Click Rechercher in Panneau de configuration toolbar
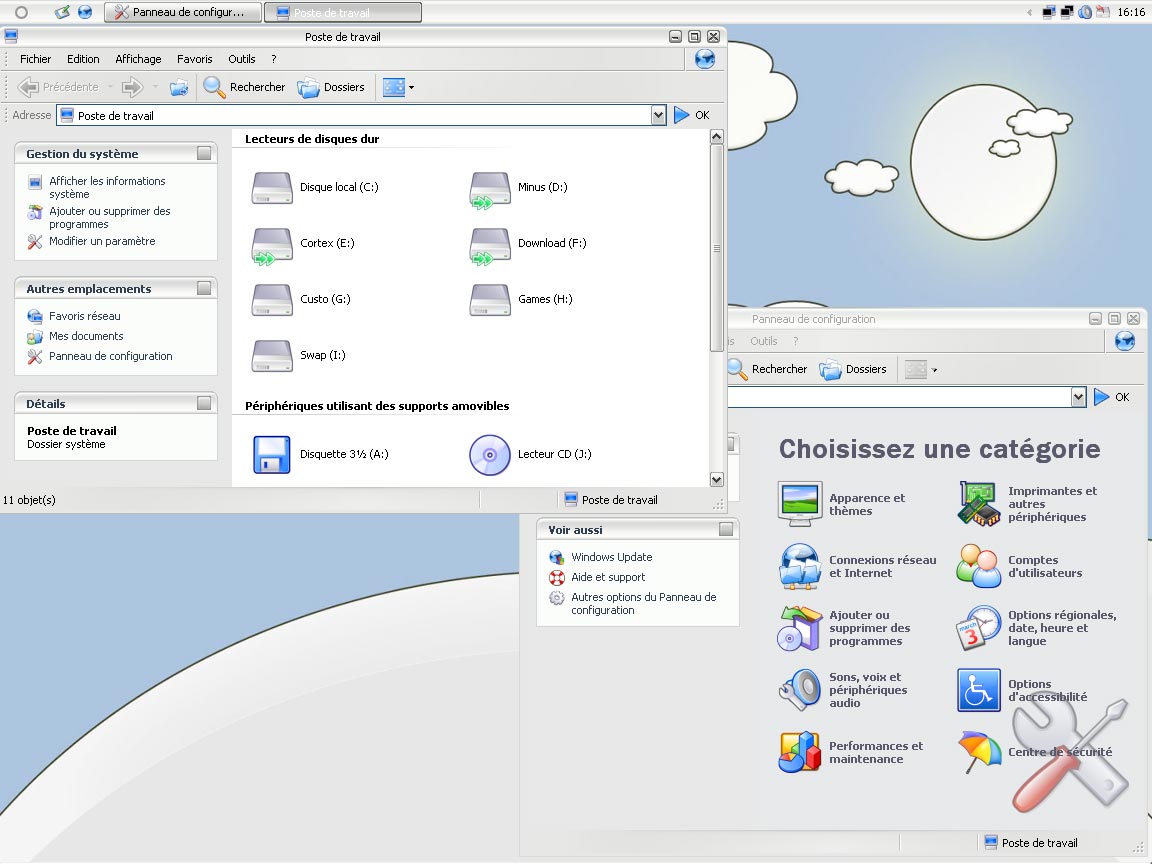 768,369
